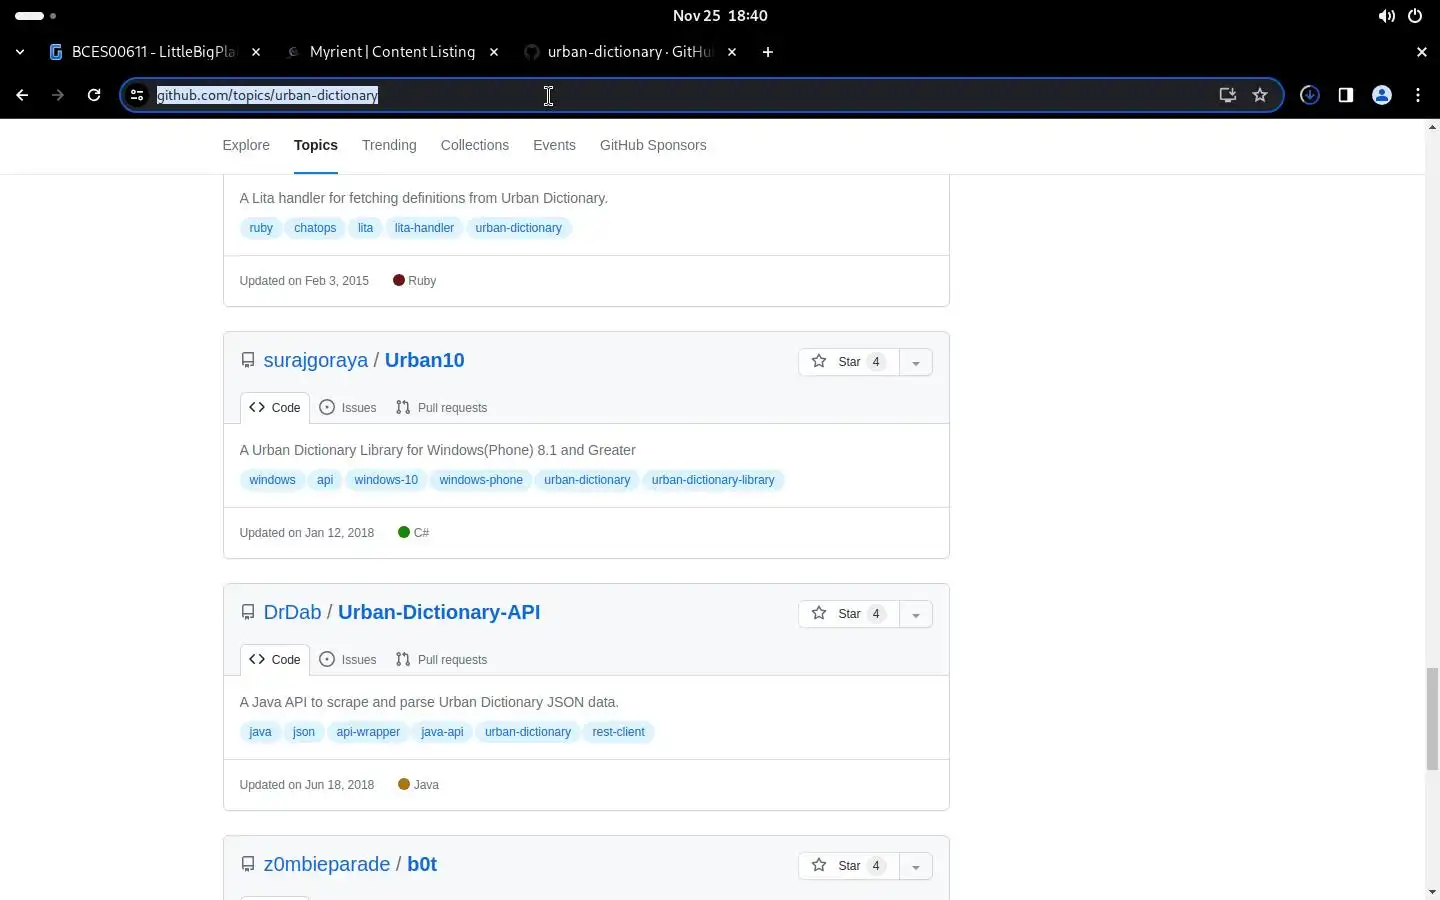Screen dimensions: 1440x900
Task: Select the windows-10 topic tag
Action: pos(386,480)
